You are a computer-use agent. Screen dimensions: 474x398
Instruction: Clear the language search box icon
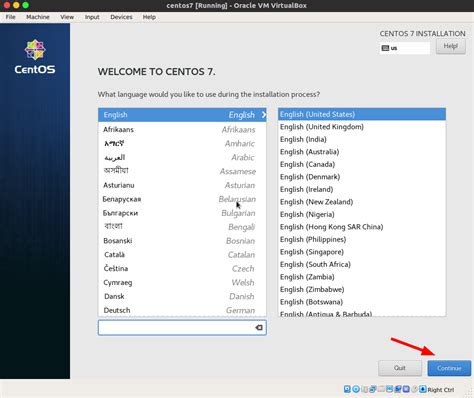[259, 328]
